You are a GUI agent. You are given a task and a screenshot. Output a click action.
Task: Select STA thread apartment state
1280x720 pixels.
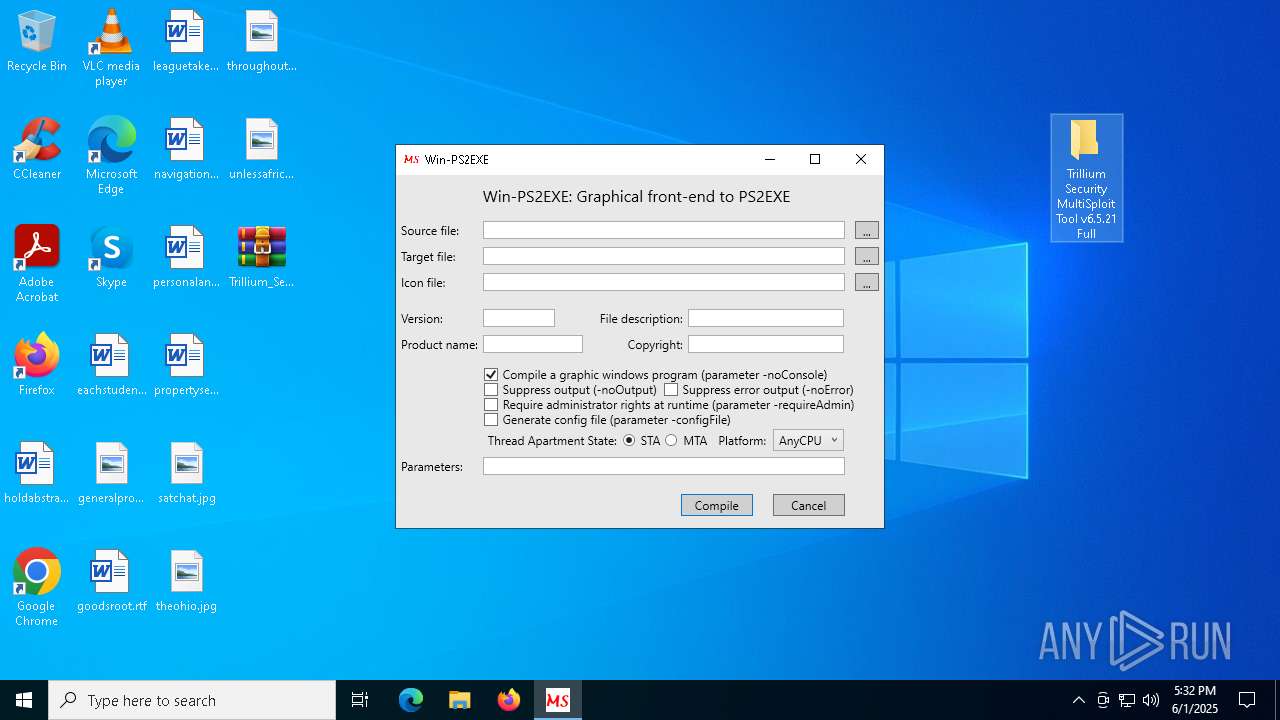[x=629, y=440]
